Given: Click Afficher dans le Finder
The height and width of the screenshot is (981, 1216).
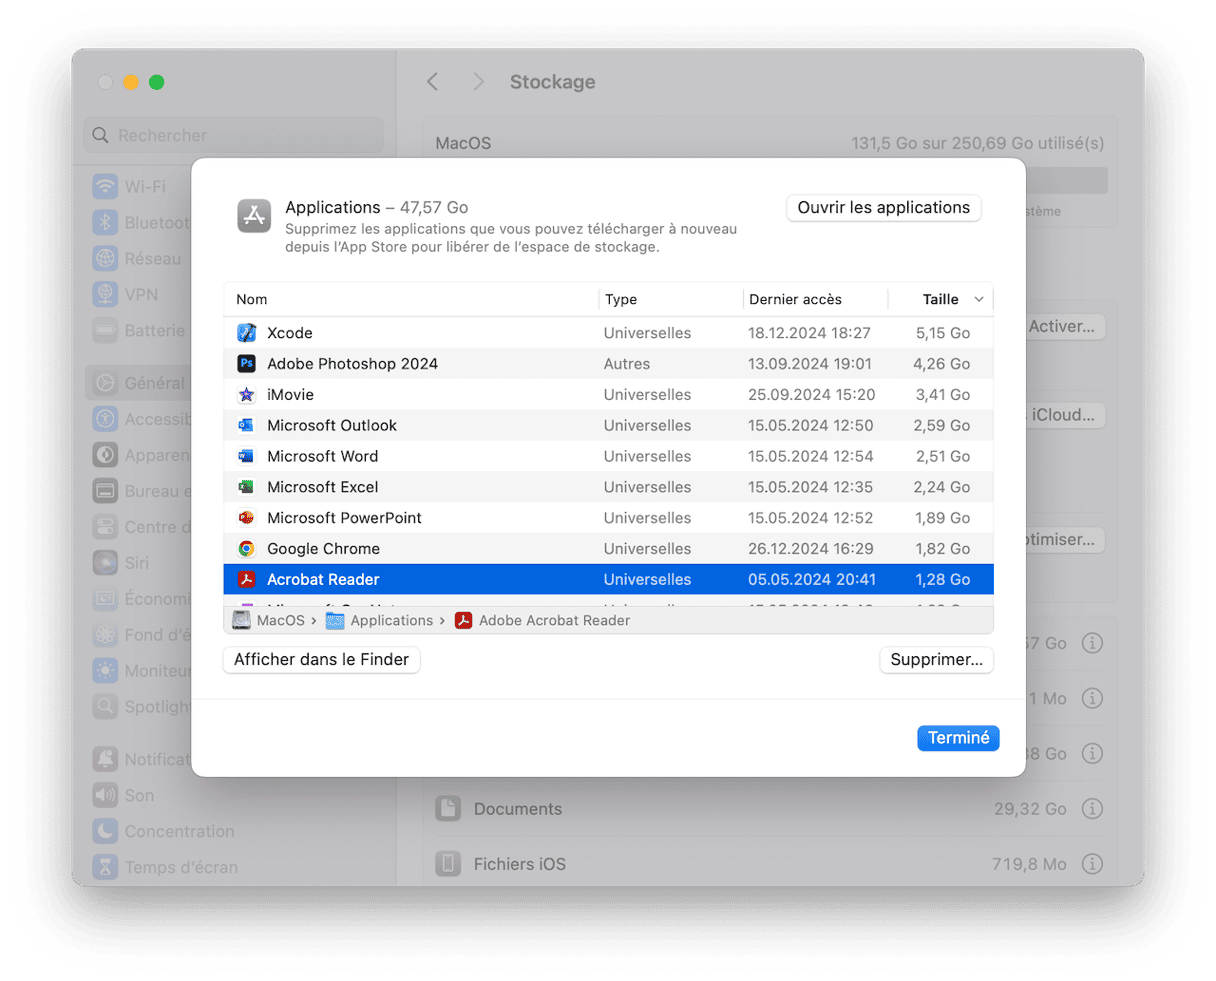Looking at the screenshot, I should [321, 660].
